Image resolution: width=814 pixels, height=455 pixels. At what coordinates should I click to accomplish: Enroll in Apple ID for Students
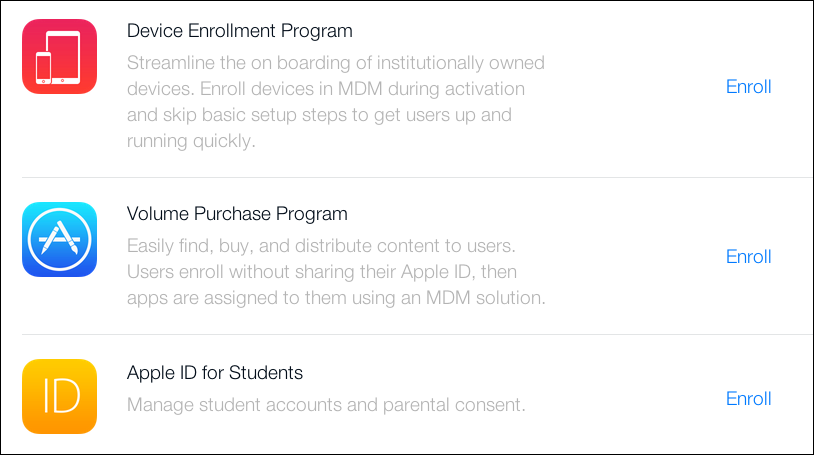click(748, 399)
